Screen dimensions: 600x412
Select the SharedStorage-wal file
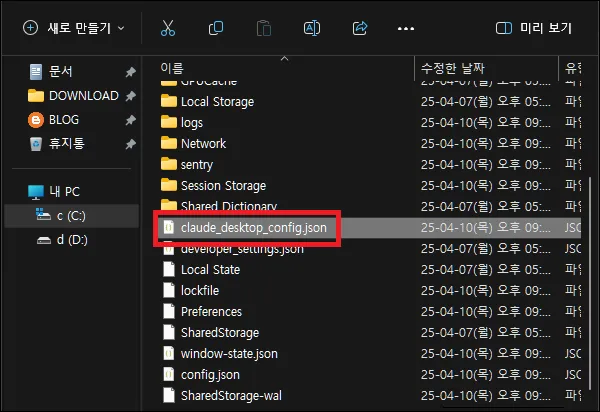(x=231, y=396)
